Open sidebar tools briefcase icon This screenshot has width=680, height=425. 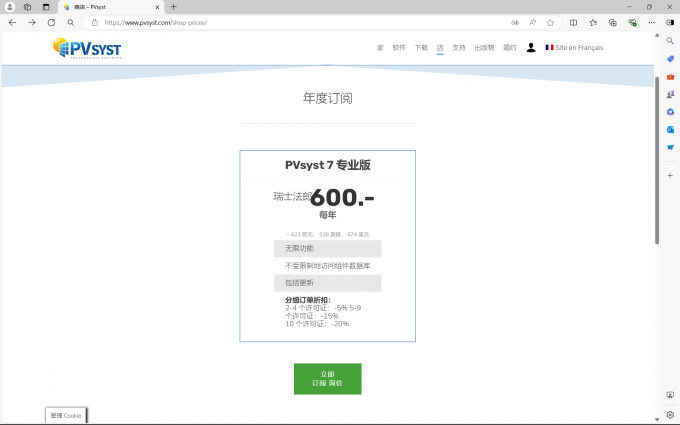(x=670, y=76)
